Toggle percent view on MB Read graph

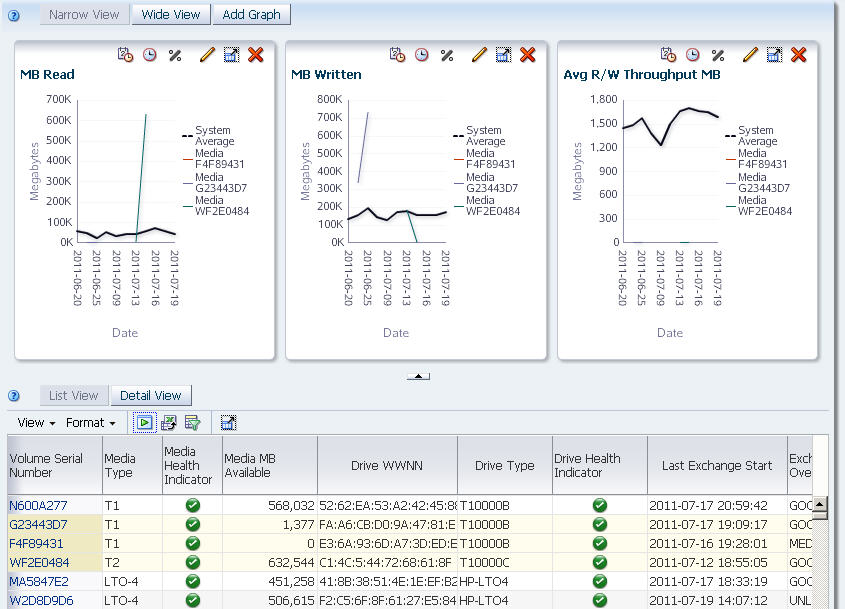(175, 55)
